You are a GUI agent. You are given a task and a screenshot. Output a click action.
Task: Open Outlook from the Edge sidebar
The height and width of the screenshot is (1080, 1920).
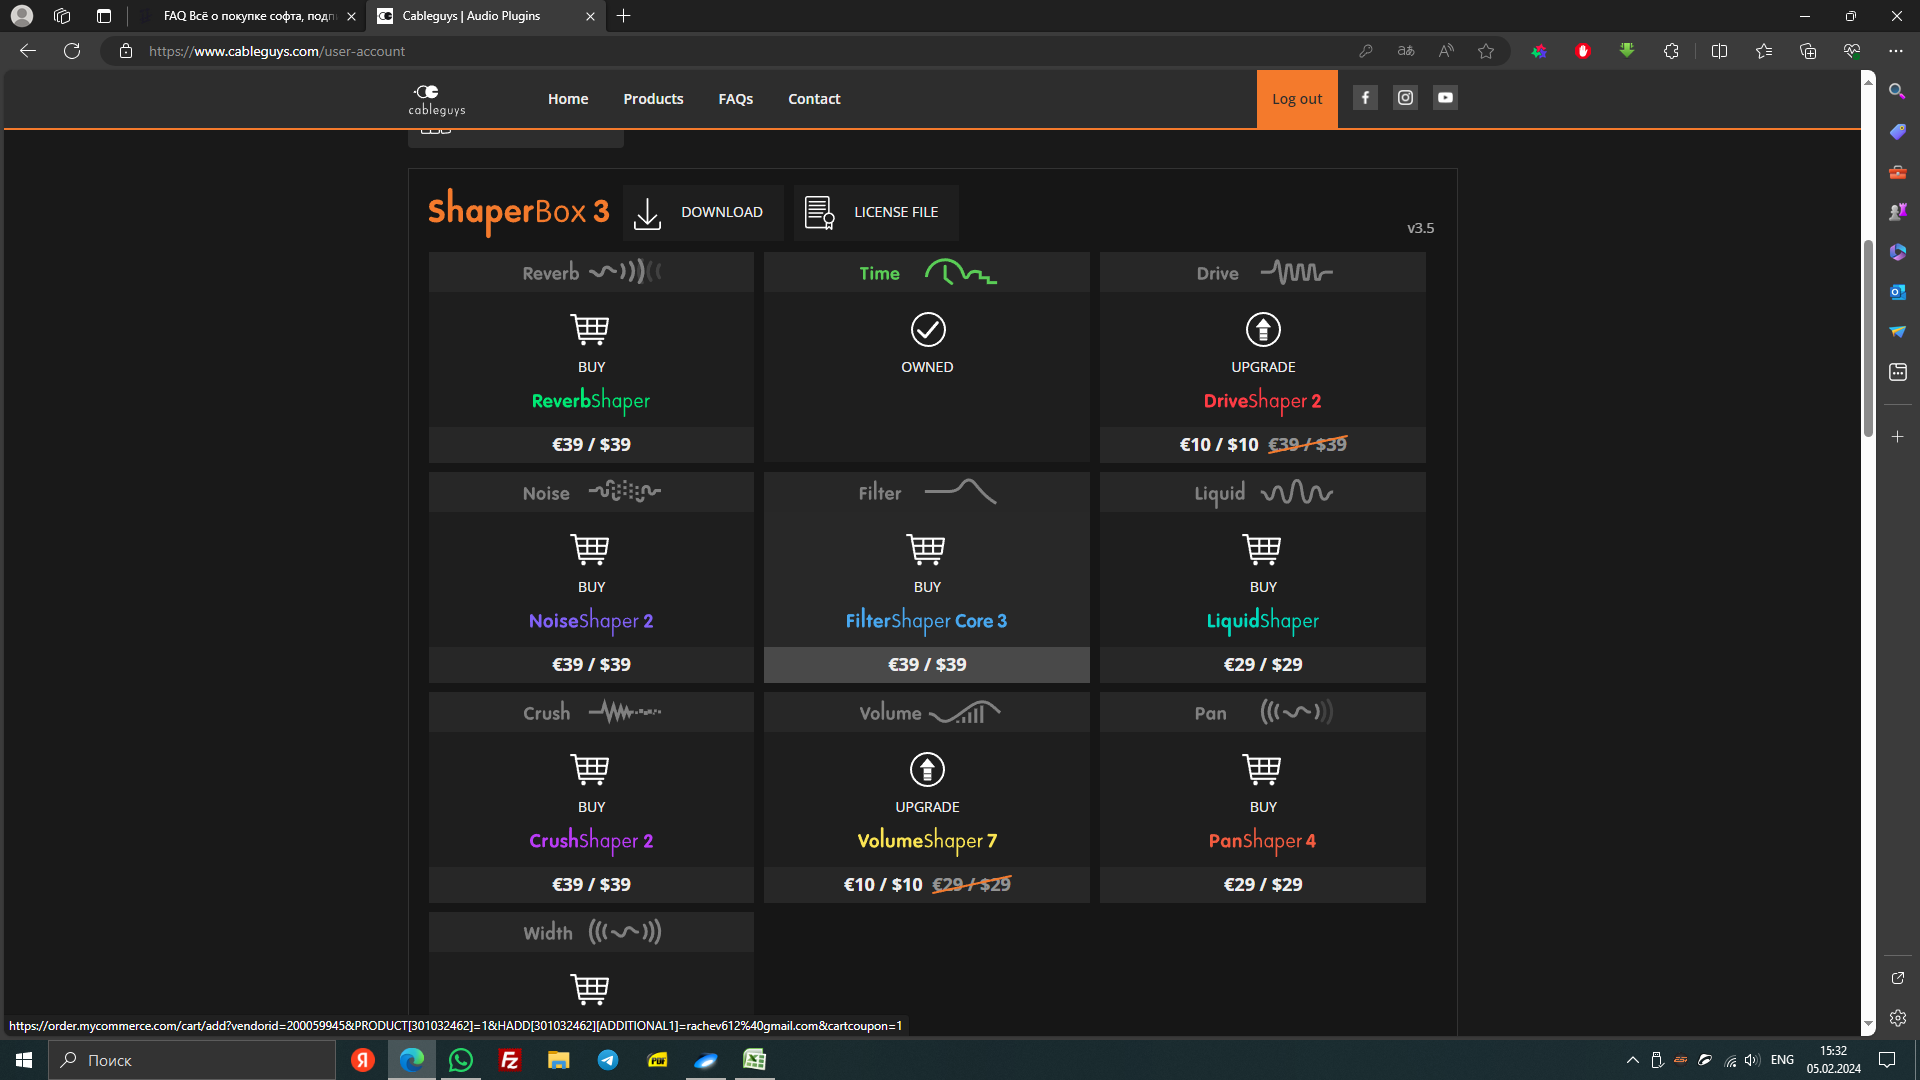[1897, 292]
